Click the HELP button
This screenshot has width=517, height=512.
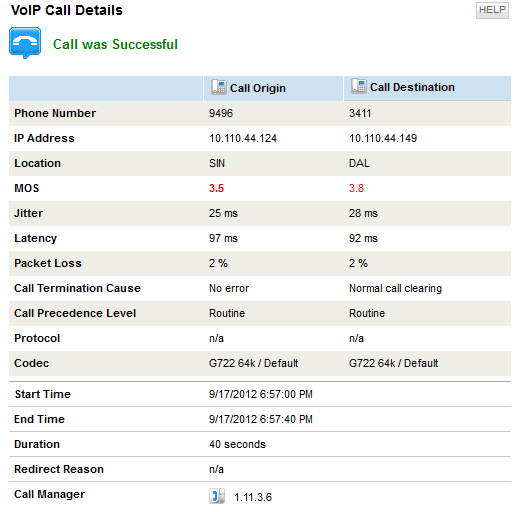[492, 10]
